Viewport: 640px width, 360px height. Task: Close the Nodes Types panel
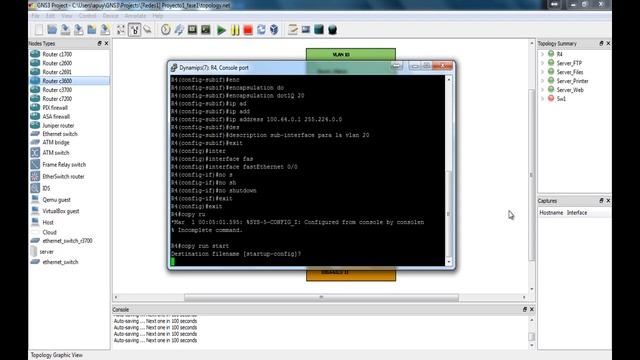[107, 43]
